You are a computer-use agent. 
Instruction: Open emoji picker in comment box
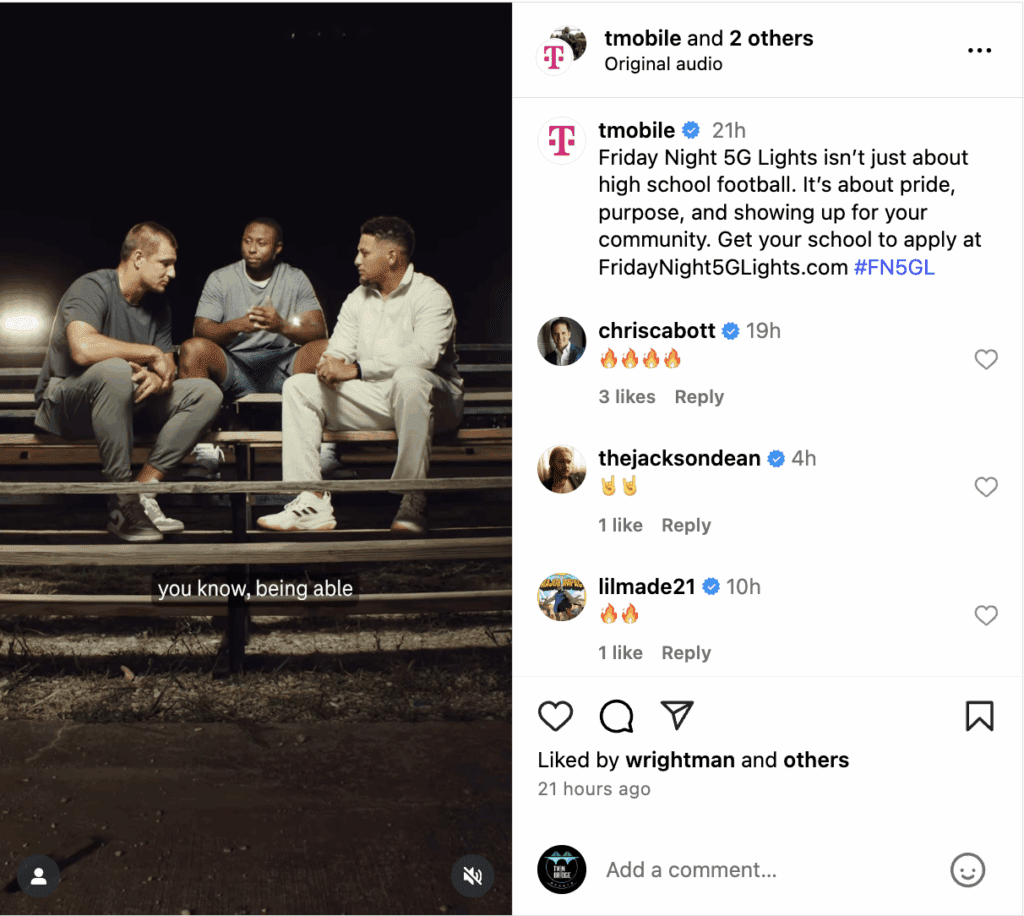click(x=967, y=870)
